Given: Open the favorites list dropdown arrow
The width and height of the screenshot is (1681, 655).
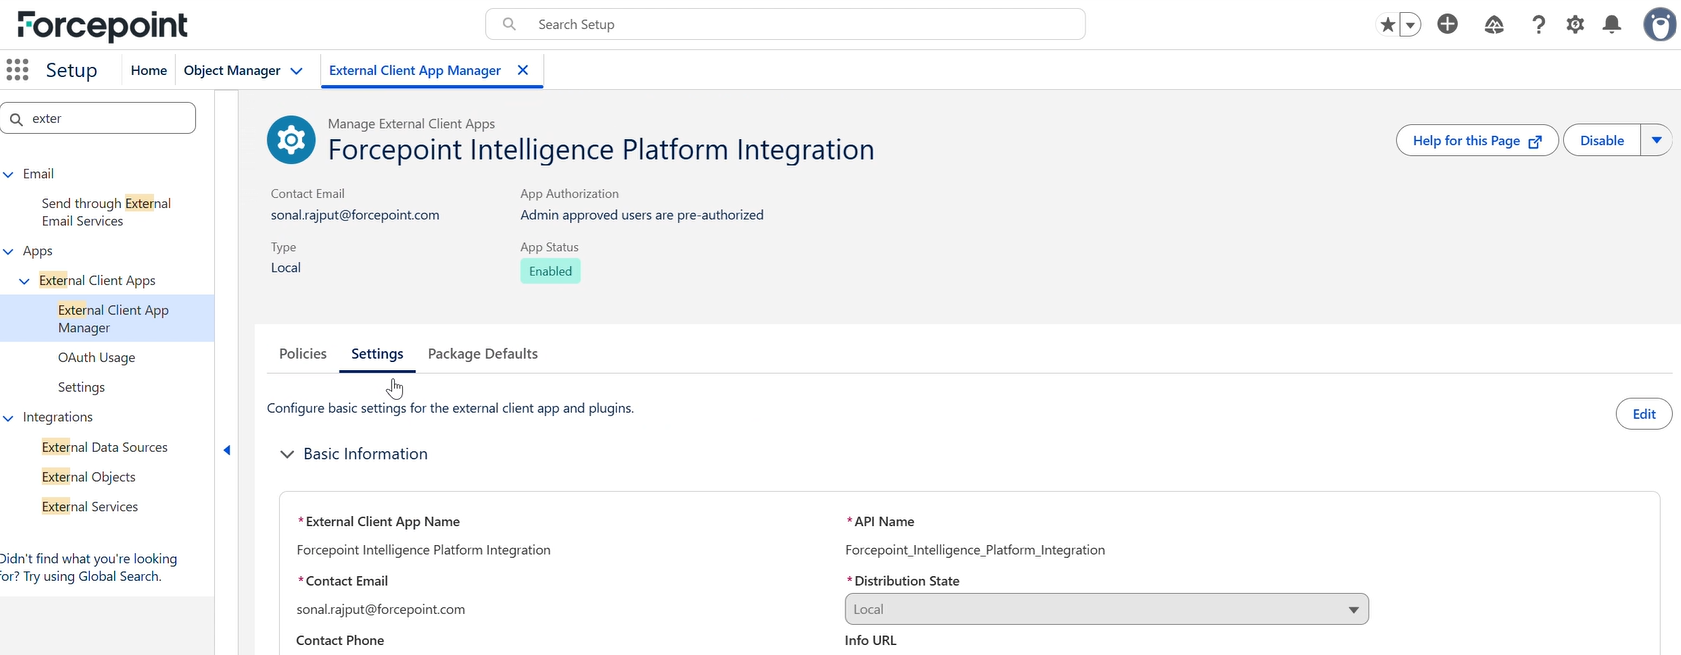Looking at the screenshot, I should (1410, 25).
